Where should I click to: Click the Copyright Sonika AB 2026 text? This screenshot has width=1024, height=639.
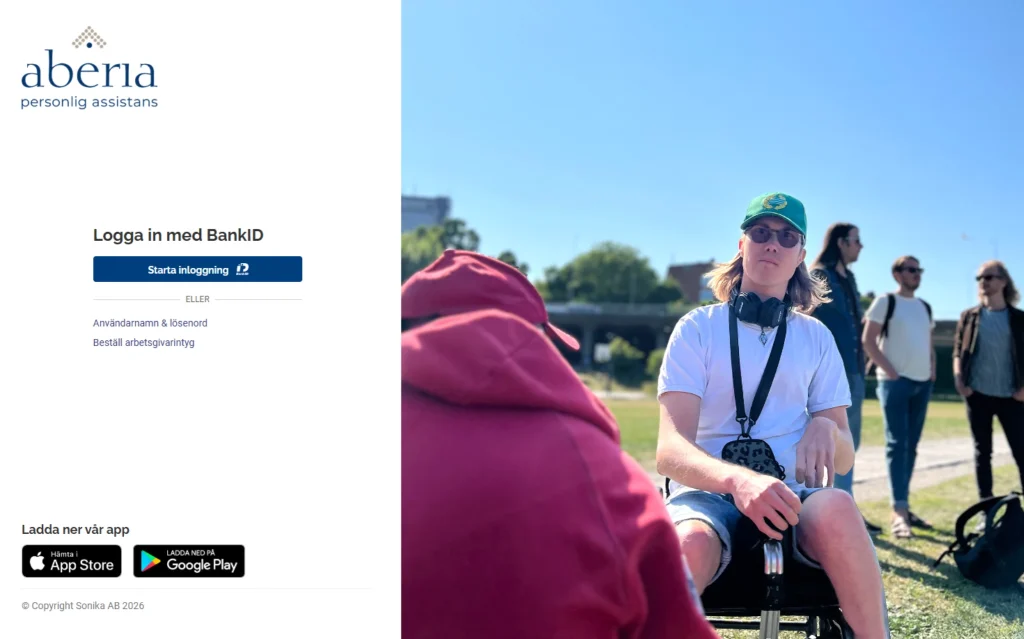click(83, 606)
